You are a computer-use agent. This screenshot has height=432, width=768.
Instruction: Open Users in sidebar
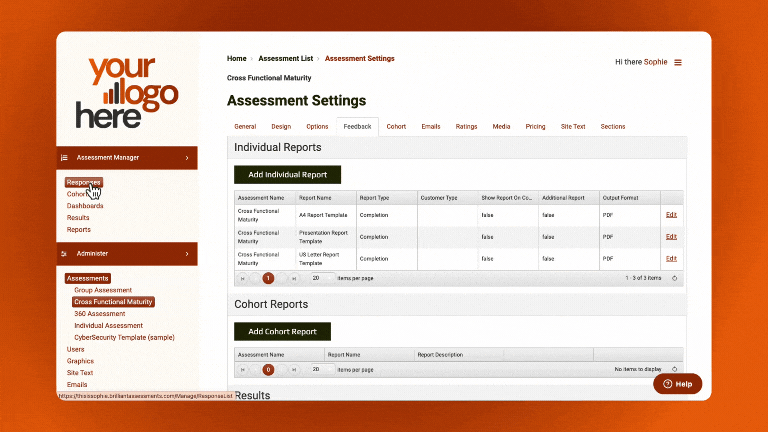[x=75, y=349]
